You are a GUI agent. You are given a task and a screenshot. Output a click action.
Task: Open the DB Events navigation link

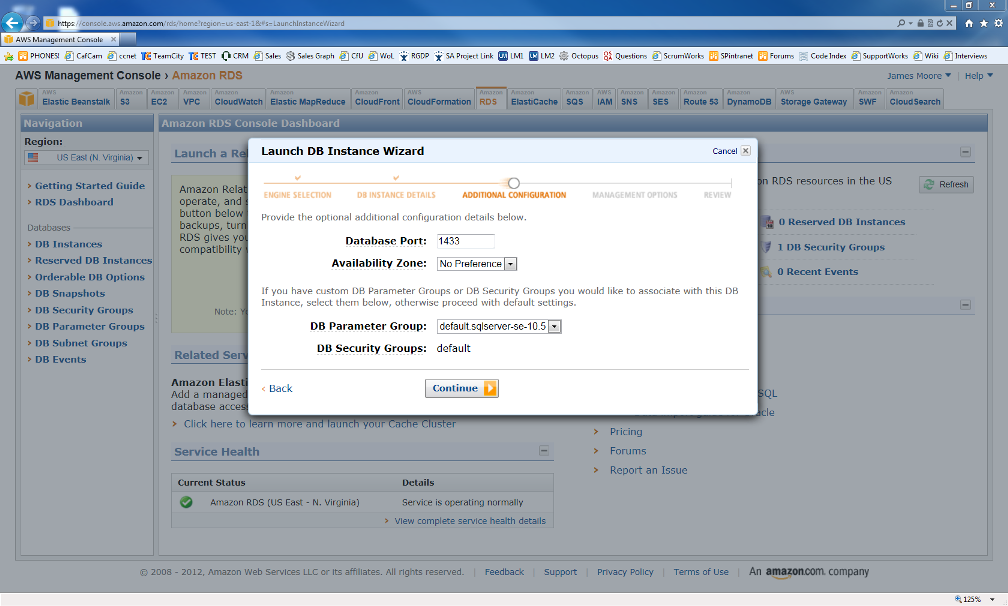pyautogui.click(x=60, y=359)
